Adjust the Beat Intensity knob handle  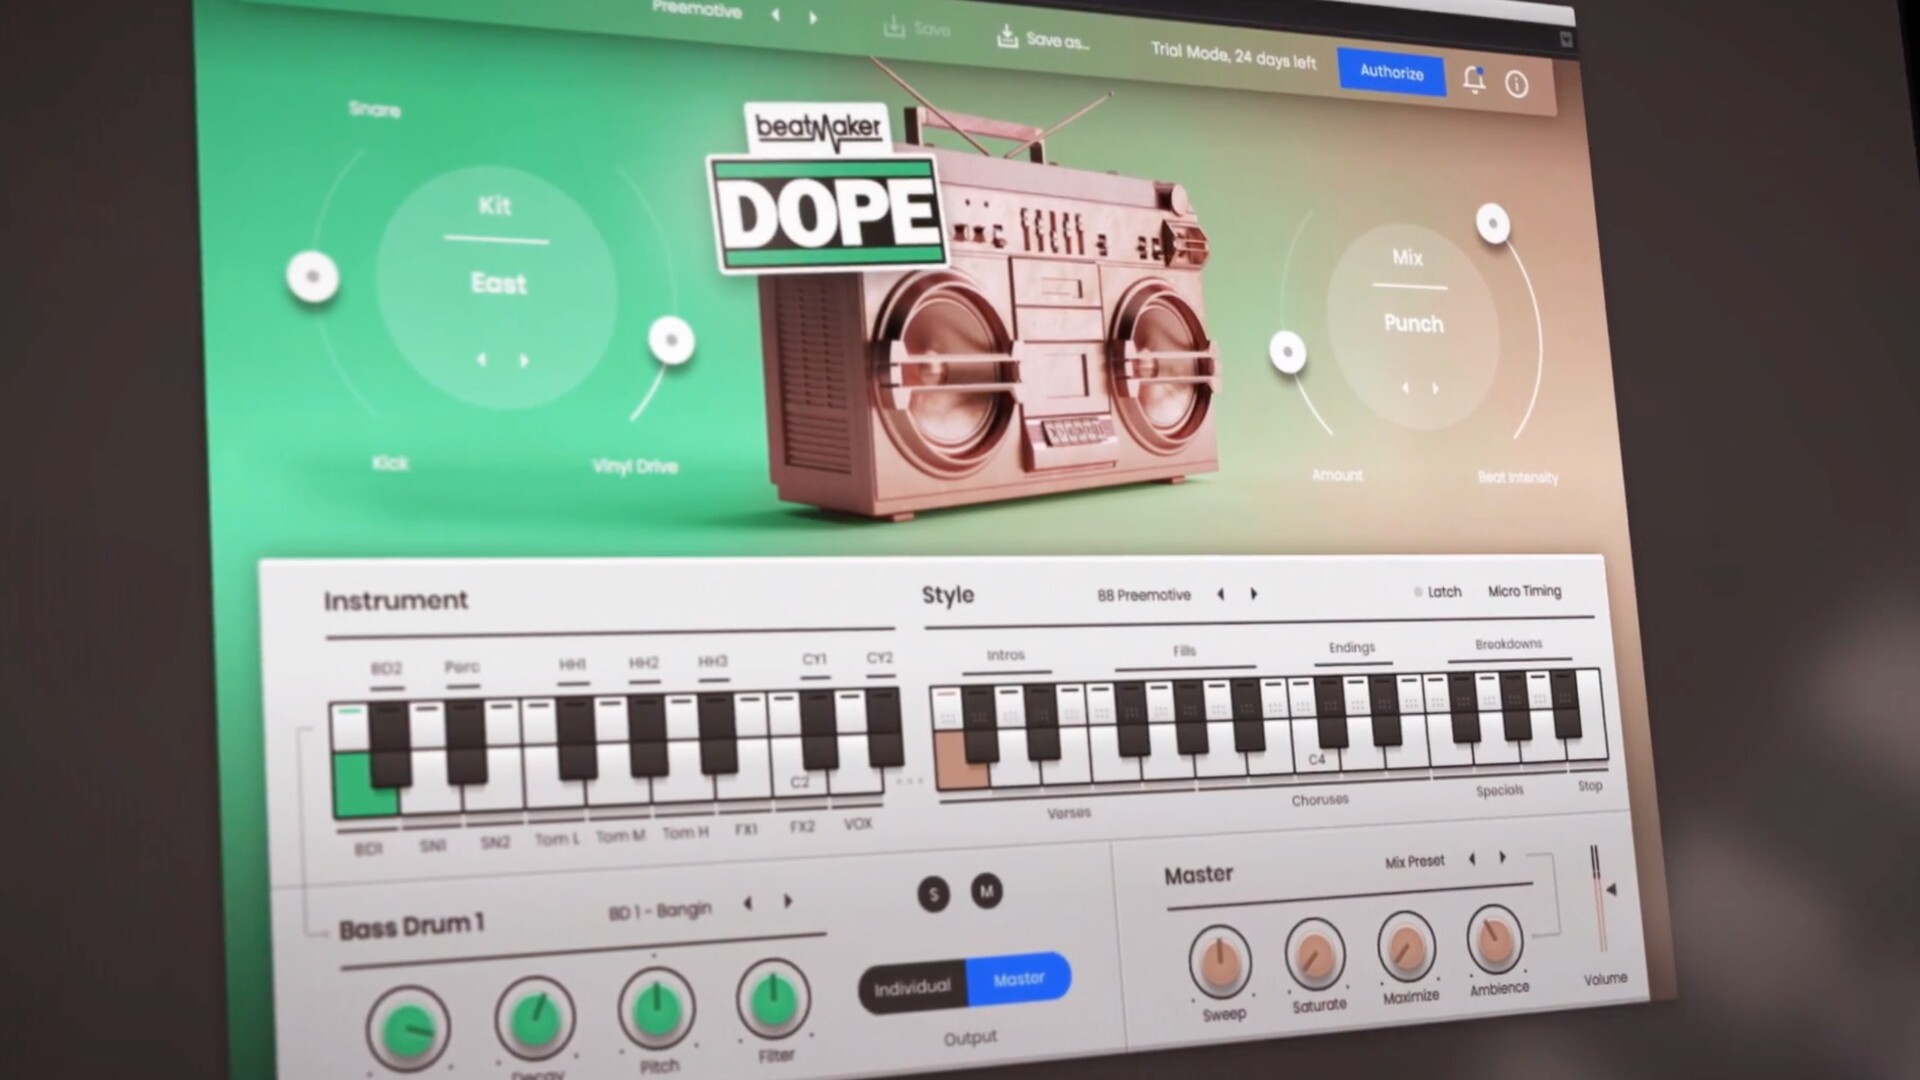click(x=1493, y=223)
